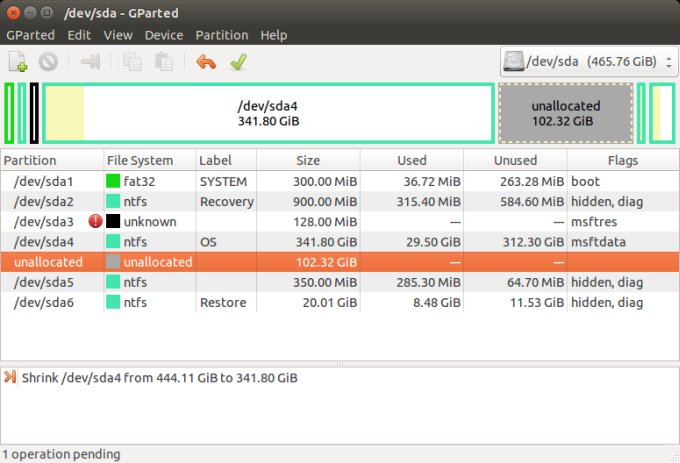Click the /dev/sda4 block in the disk map
Image resolution: width=680 pixels, height=463 pixels.
(268, 113)
